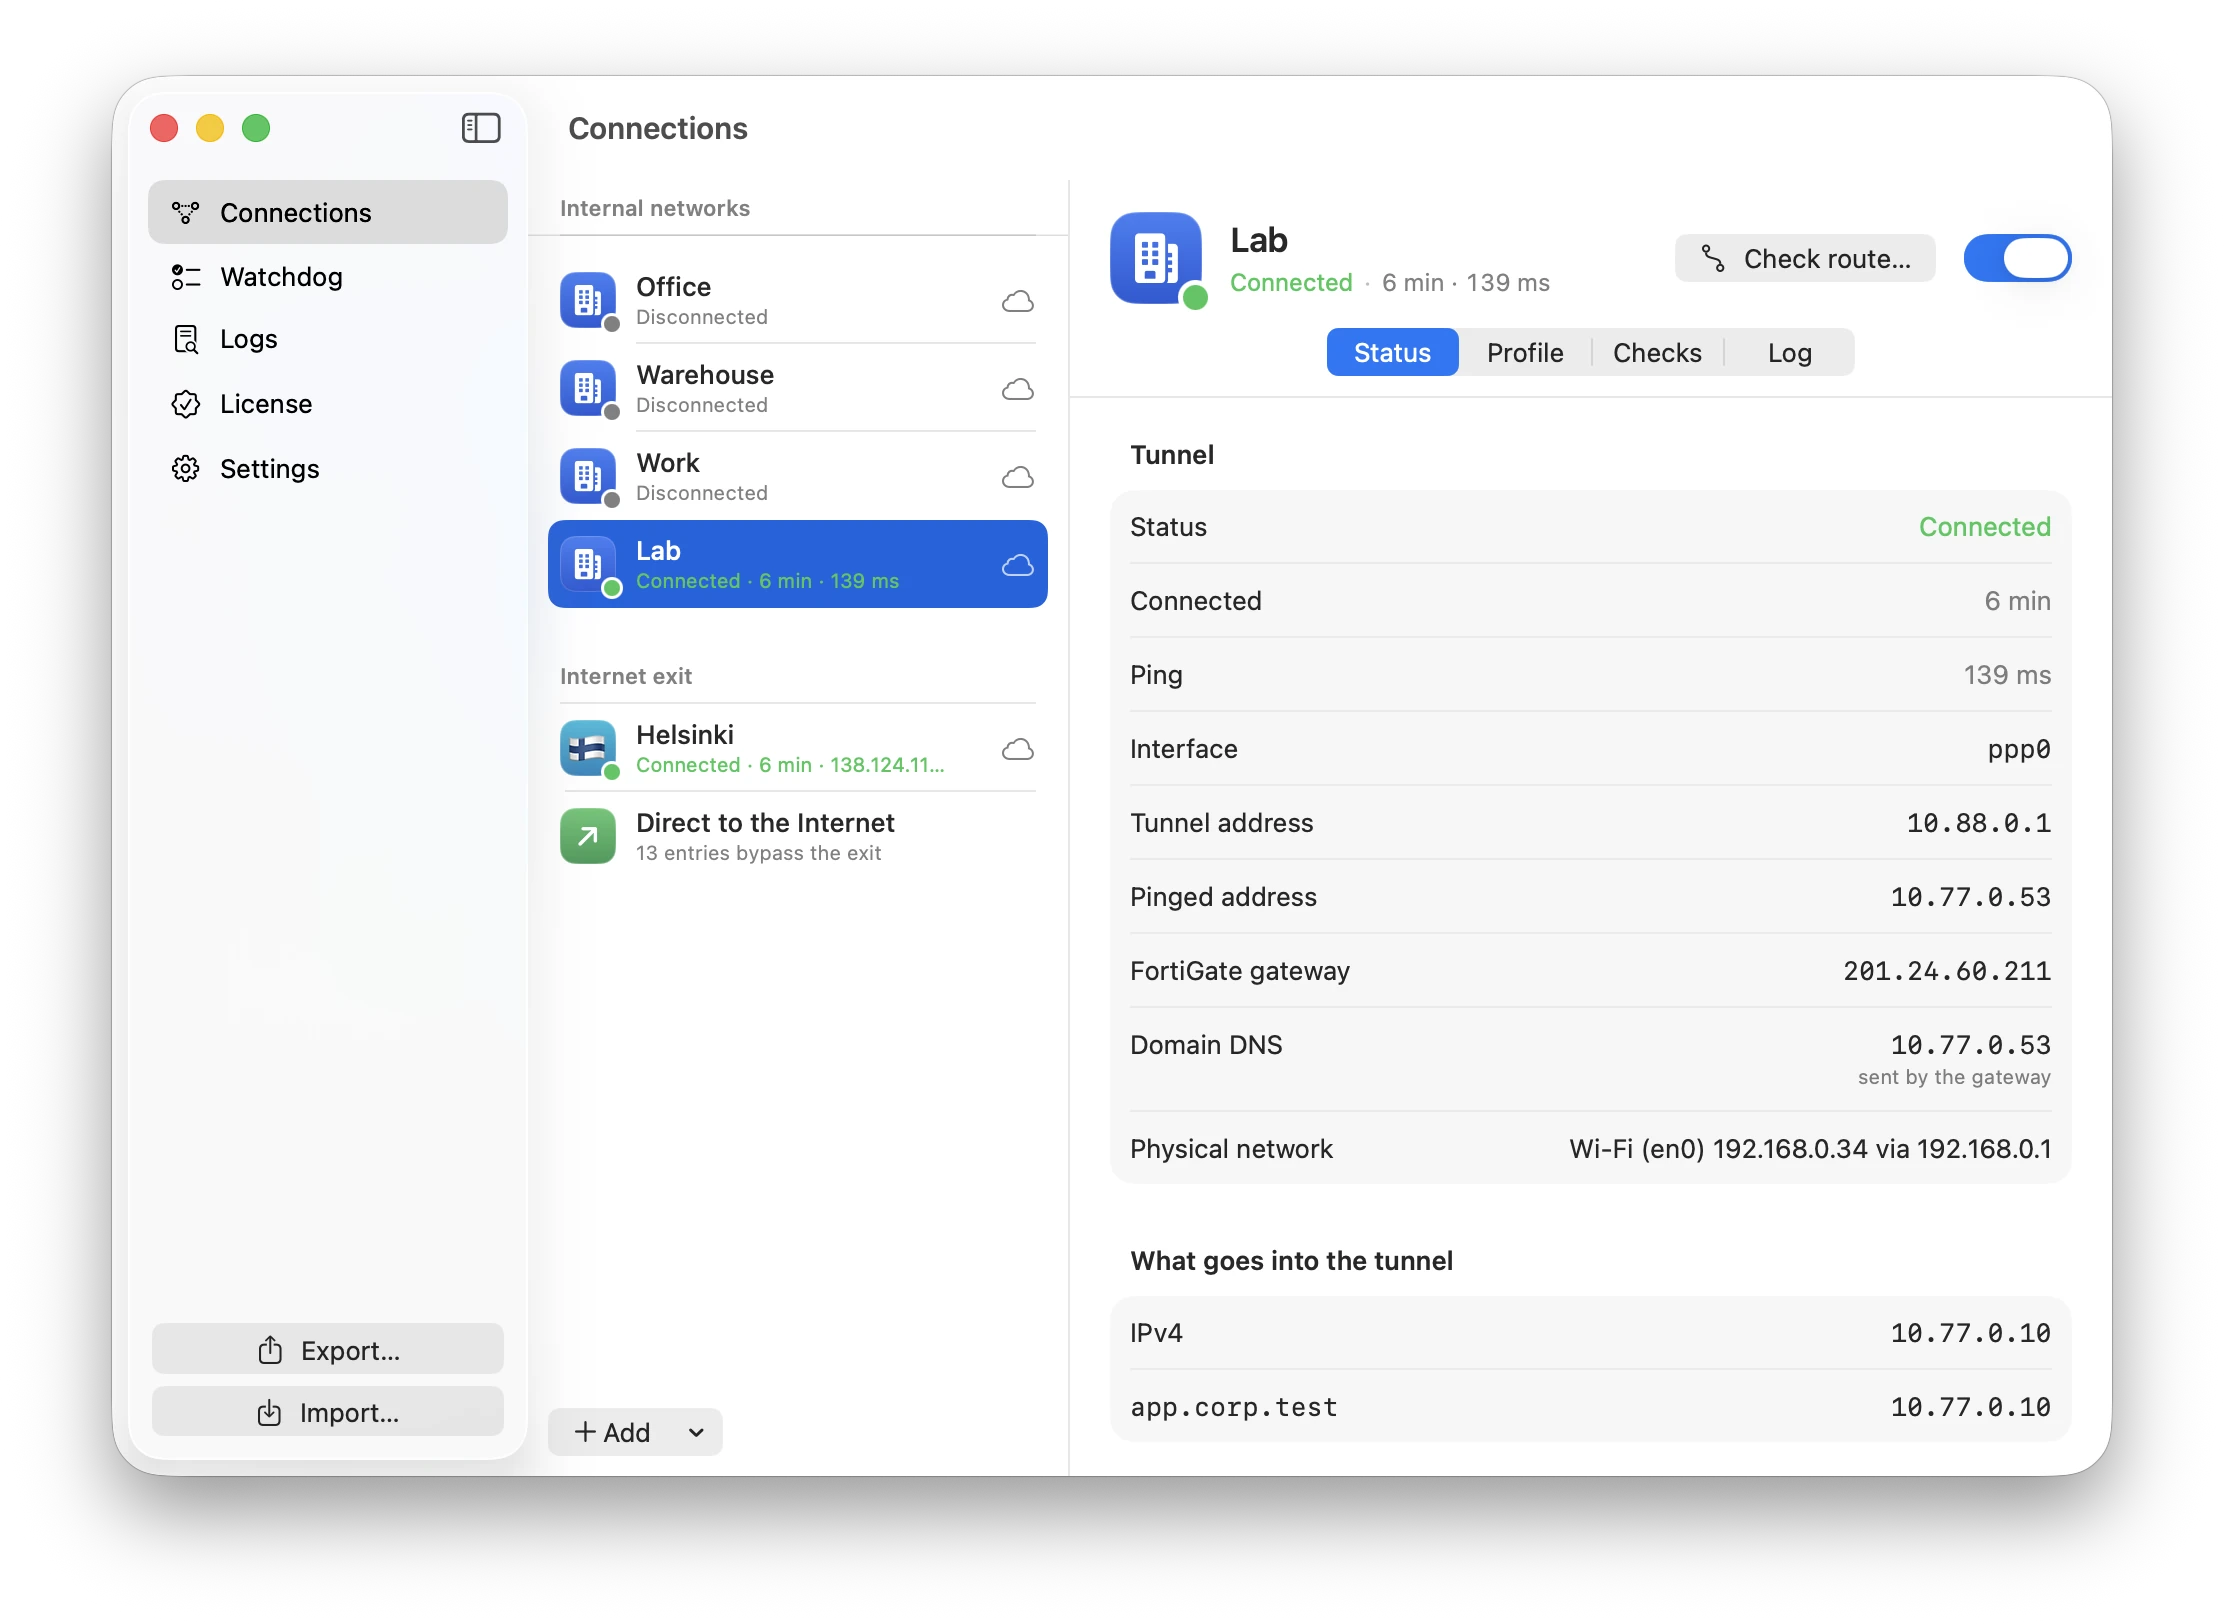This screenshot has height=1624, width=2224.
Task: Click the Import... button
Action: 328,1412
